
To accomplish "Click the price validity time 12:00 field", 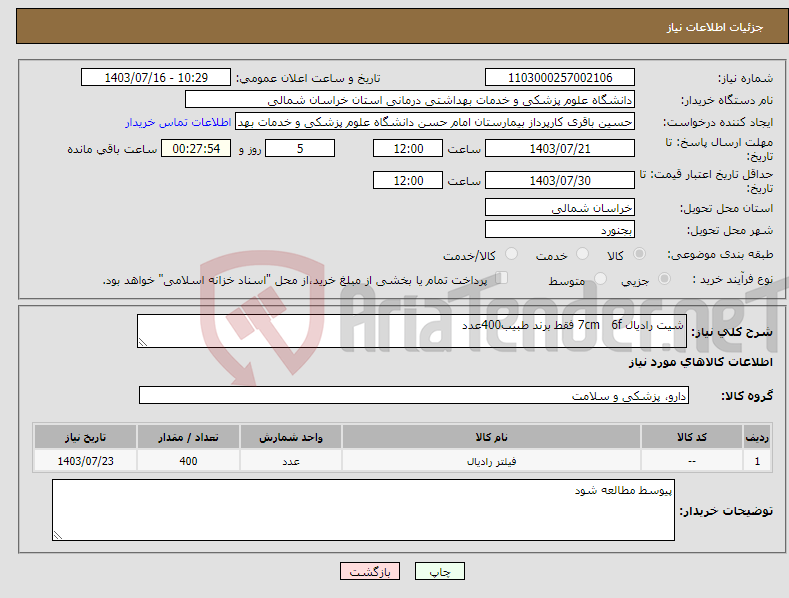I will 408,180.
